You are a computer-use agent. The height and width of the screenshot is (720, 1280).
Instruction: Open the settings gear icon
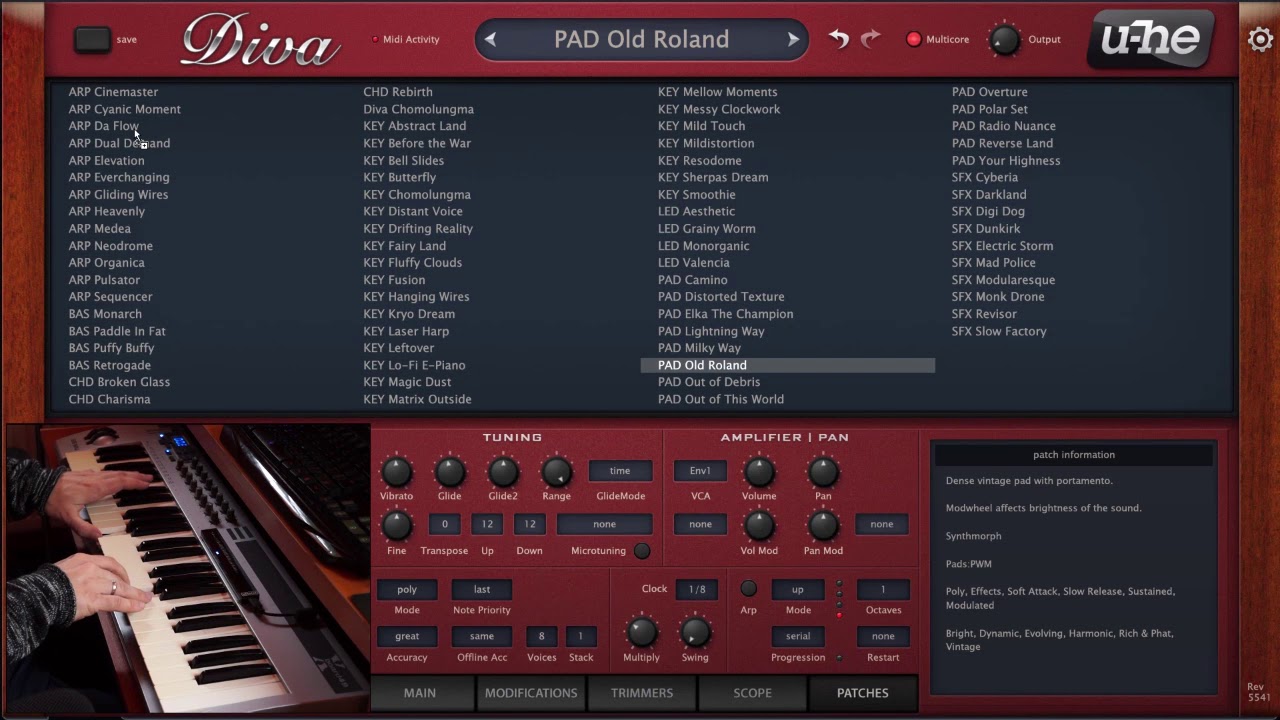[x=1260, y=39]
